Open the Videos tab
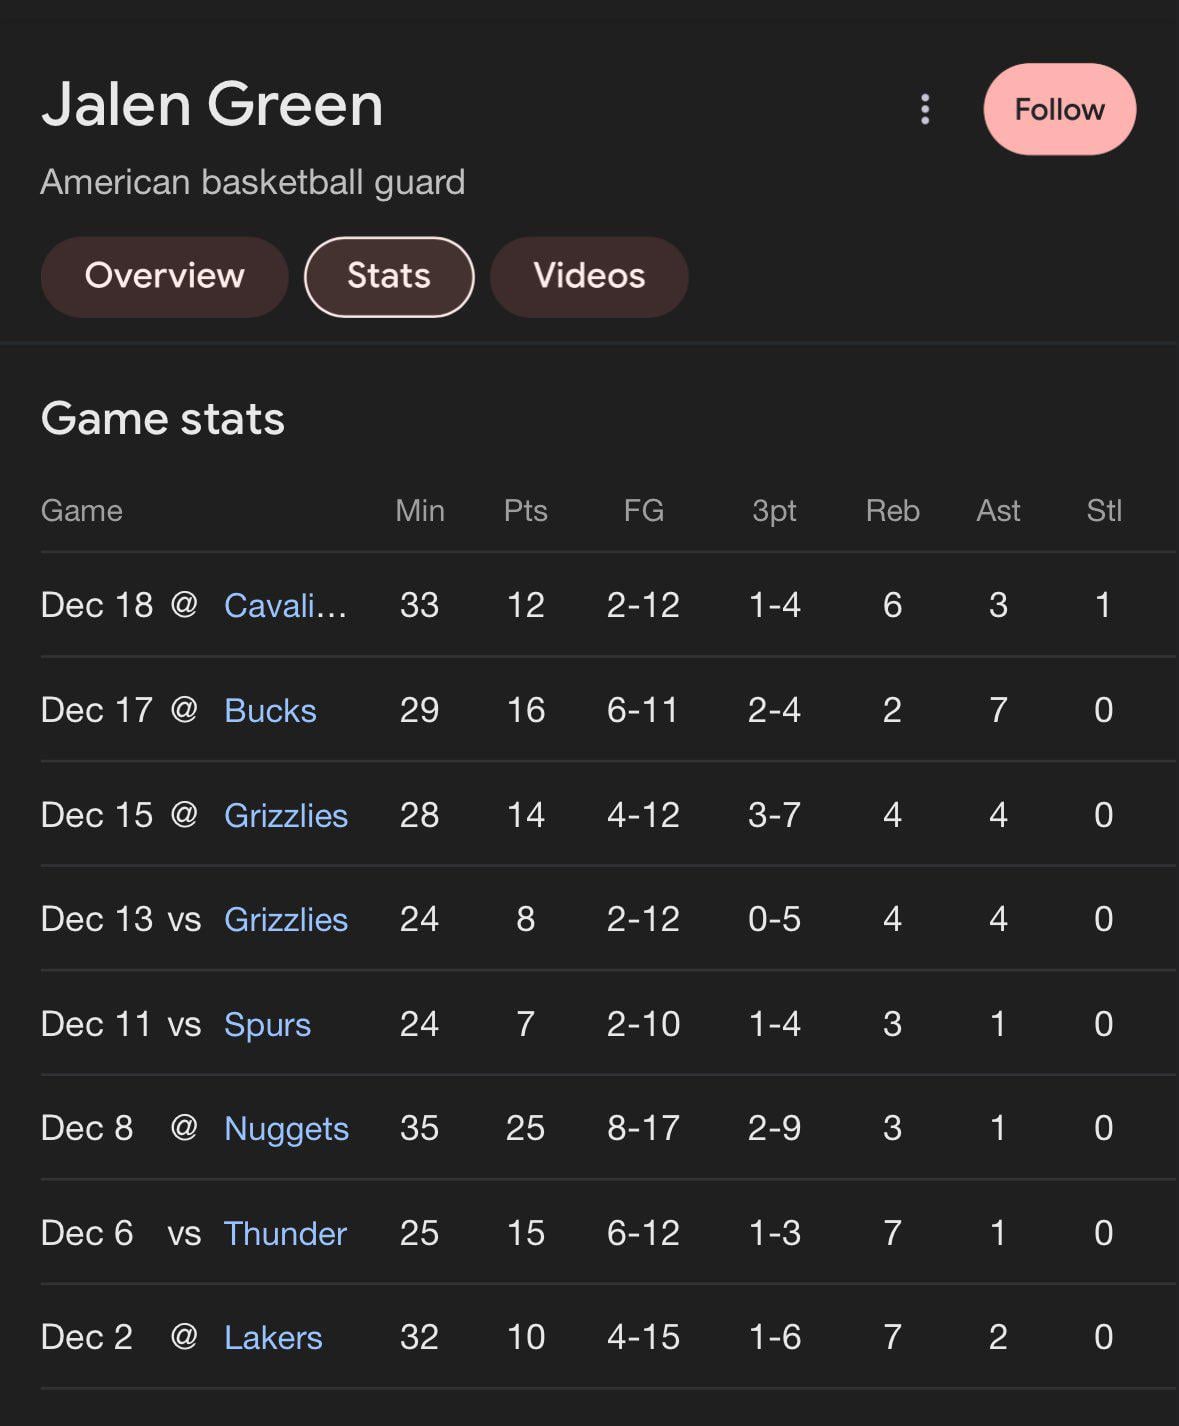The image size is (1179, 1426). point(589,276)
